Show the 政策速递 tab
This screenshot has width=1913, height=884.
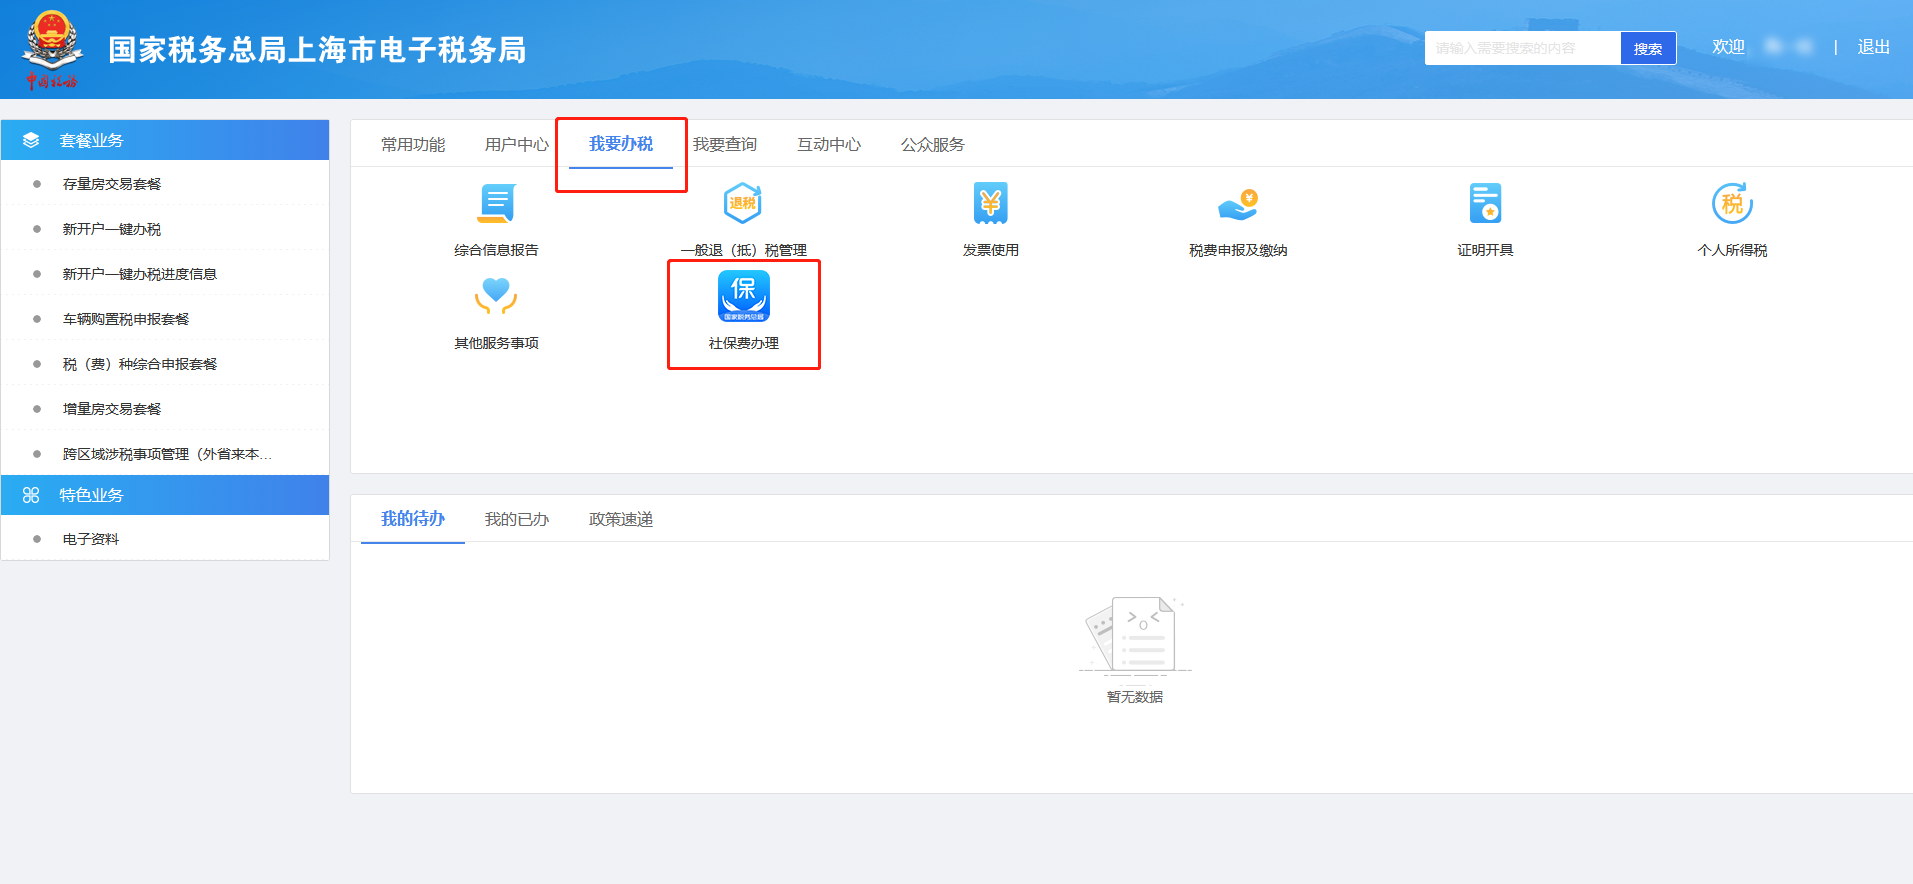click(x=620, y=519)
